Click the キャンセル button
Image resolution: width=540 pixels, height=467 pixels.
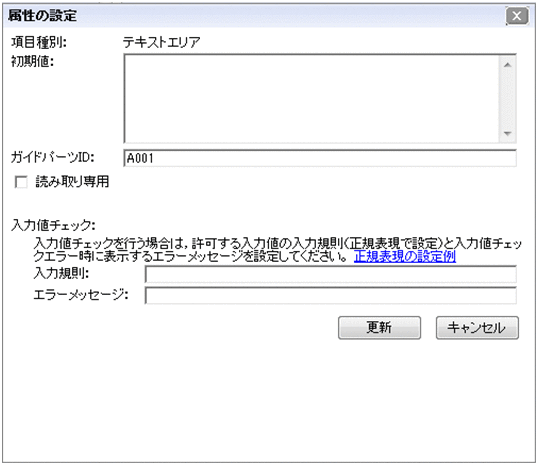[477, 328]
